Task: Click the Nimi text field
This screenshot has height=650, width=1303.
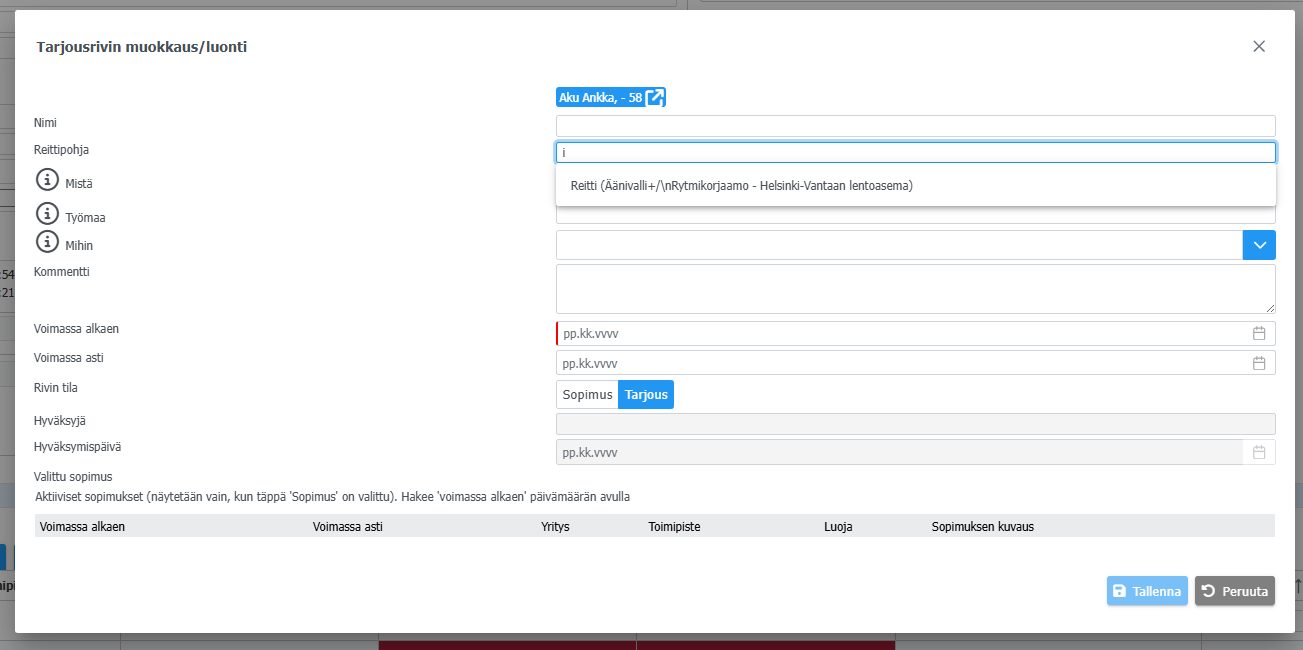Action: point(915,126)
